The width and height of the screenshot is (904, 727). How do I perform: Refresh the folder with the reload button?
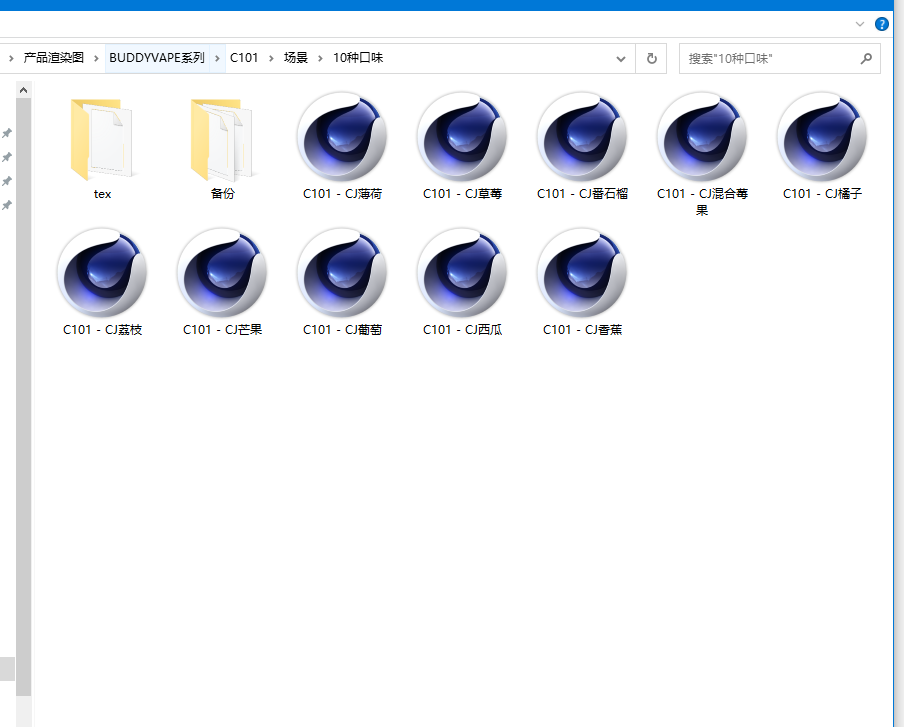point(651,58)
